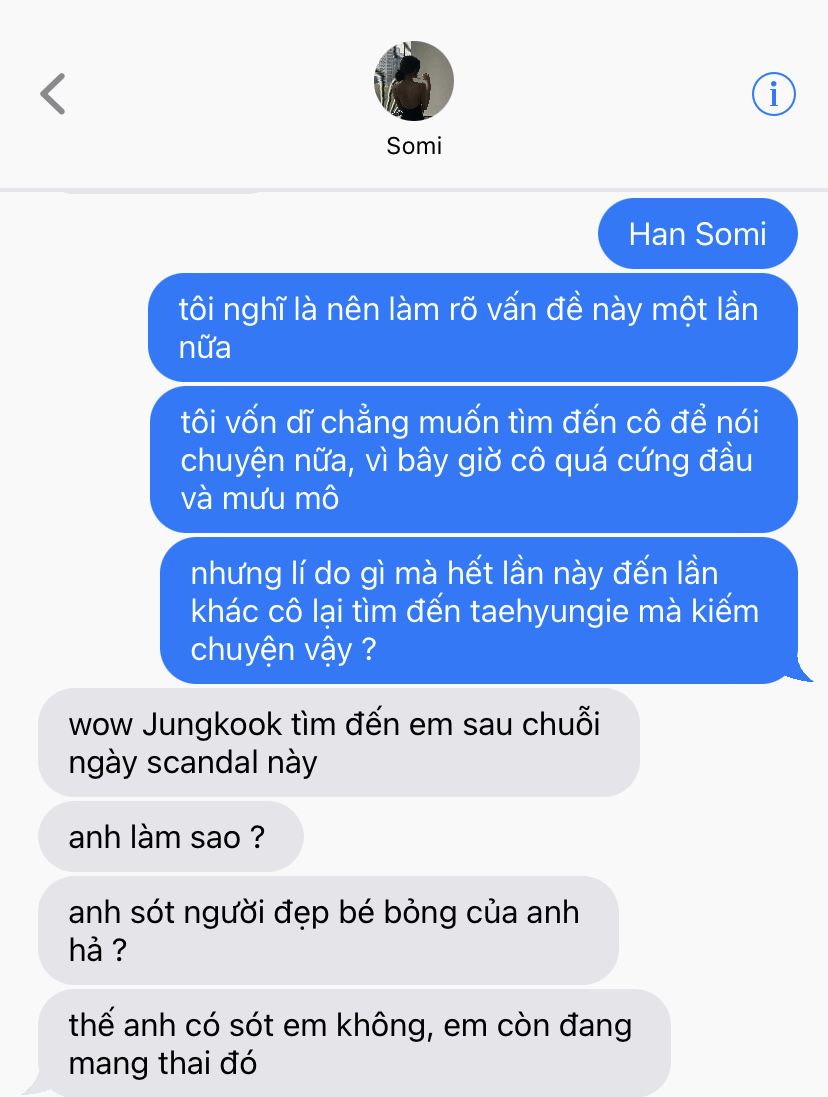Tap the 'anh làm sao ?' bubble
The height and width of the screenshot is (1097, 828).
(x=171, y=837)
